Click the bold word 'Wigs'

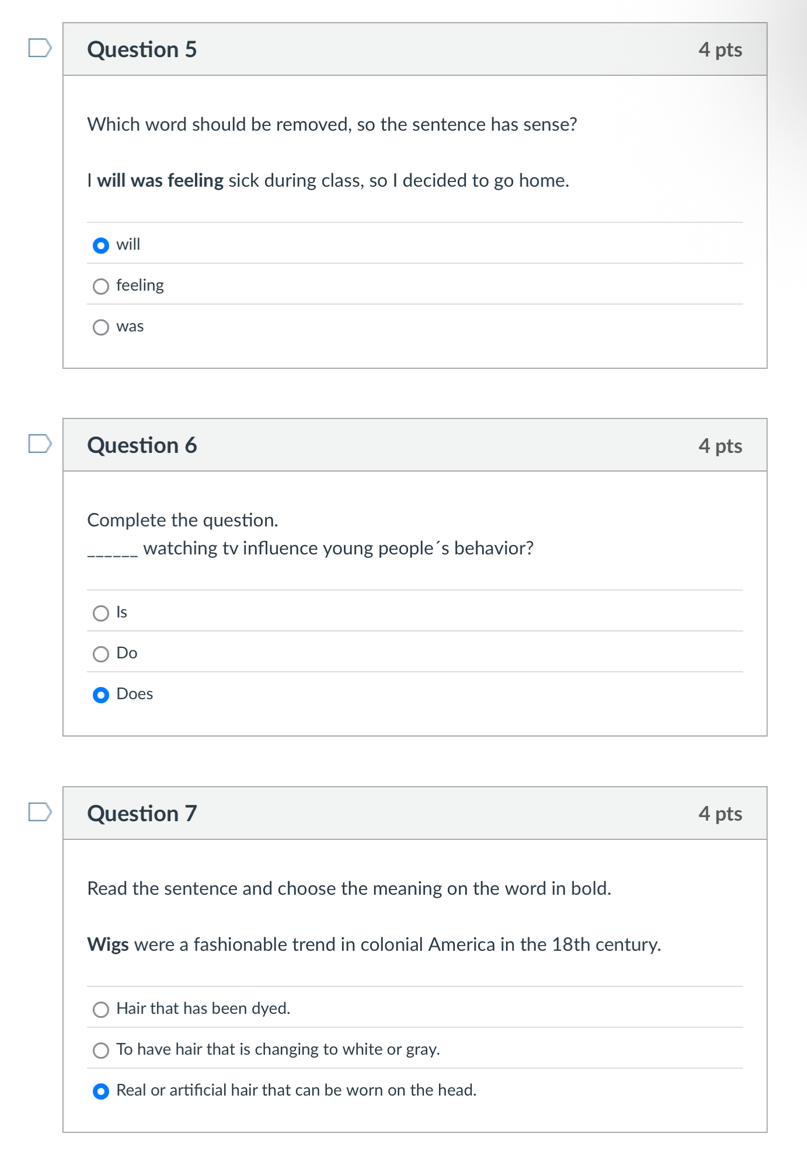(x=108, y=944)
